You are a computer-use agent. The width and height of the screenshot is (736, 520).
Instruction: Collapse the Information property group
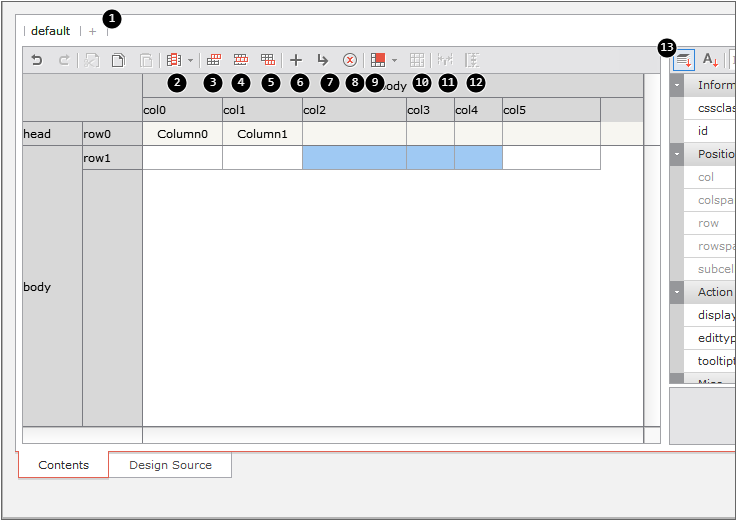tap(678, 86)
